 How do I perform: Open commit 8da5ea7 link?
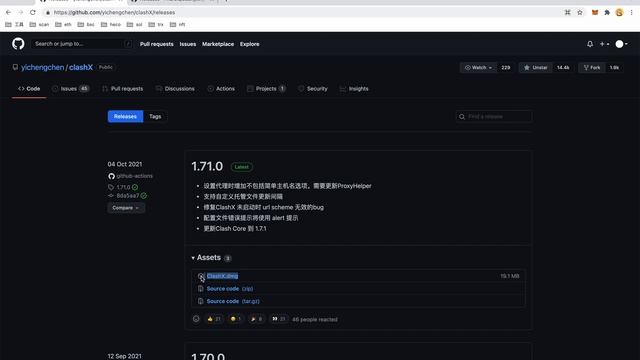(x=127, y=196)
